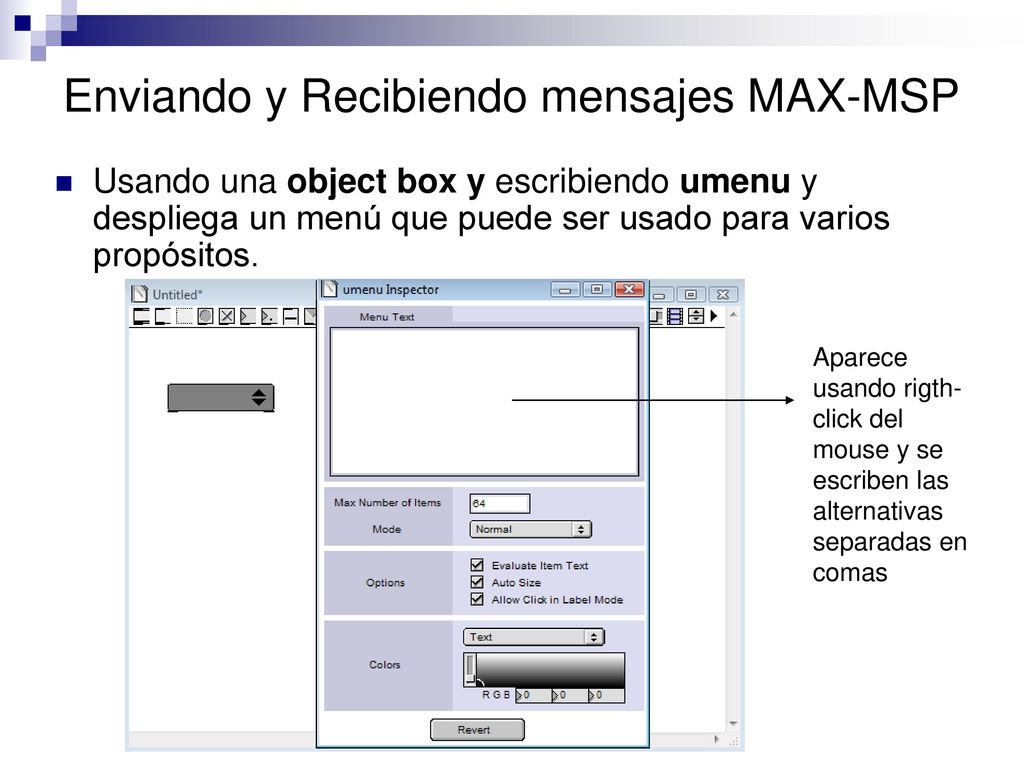Click the umenu Inspector title text
This screenshot has height=768, width=1024.
(x=391, y=289)
